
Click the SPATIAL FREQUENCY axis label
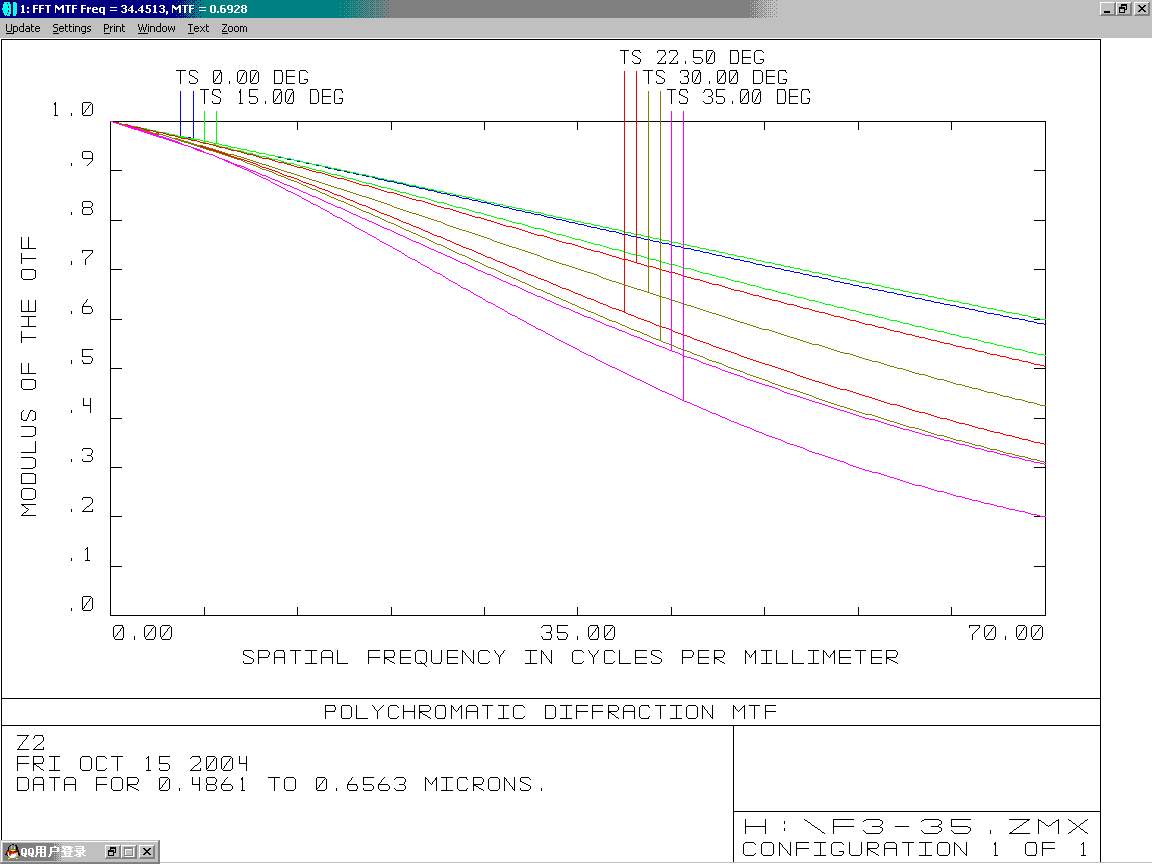(x=570, y=657)
